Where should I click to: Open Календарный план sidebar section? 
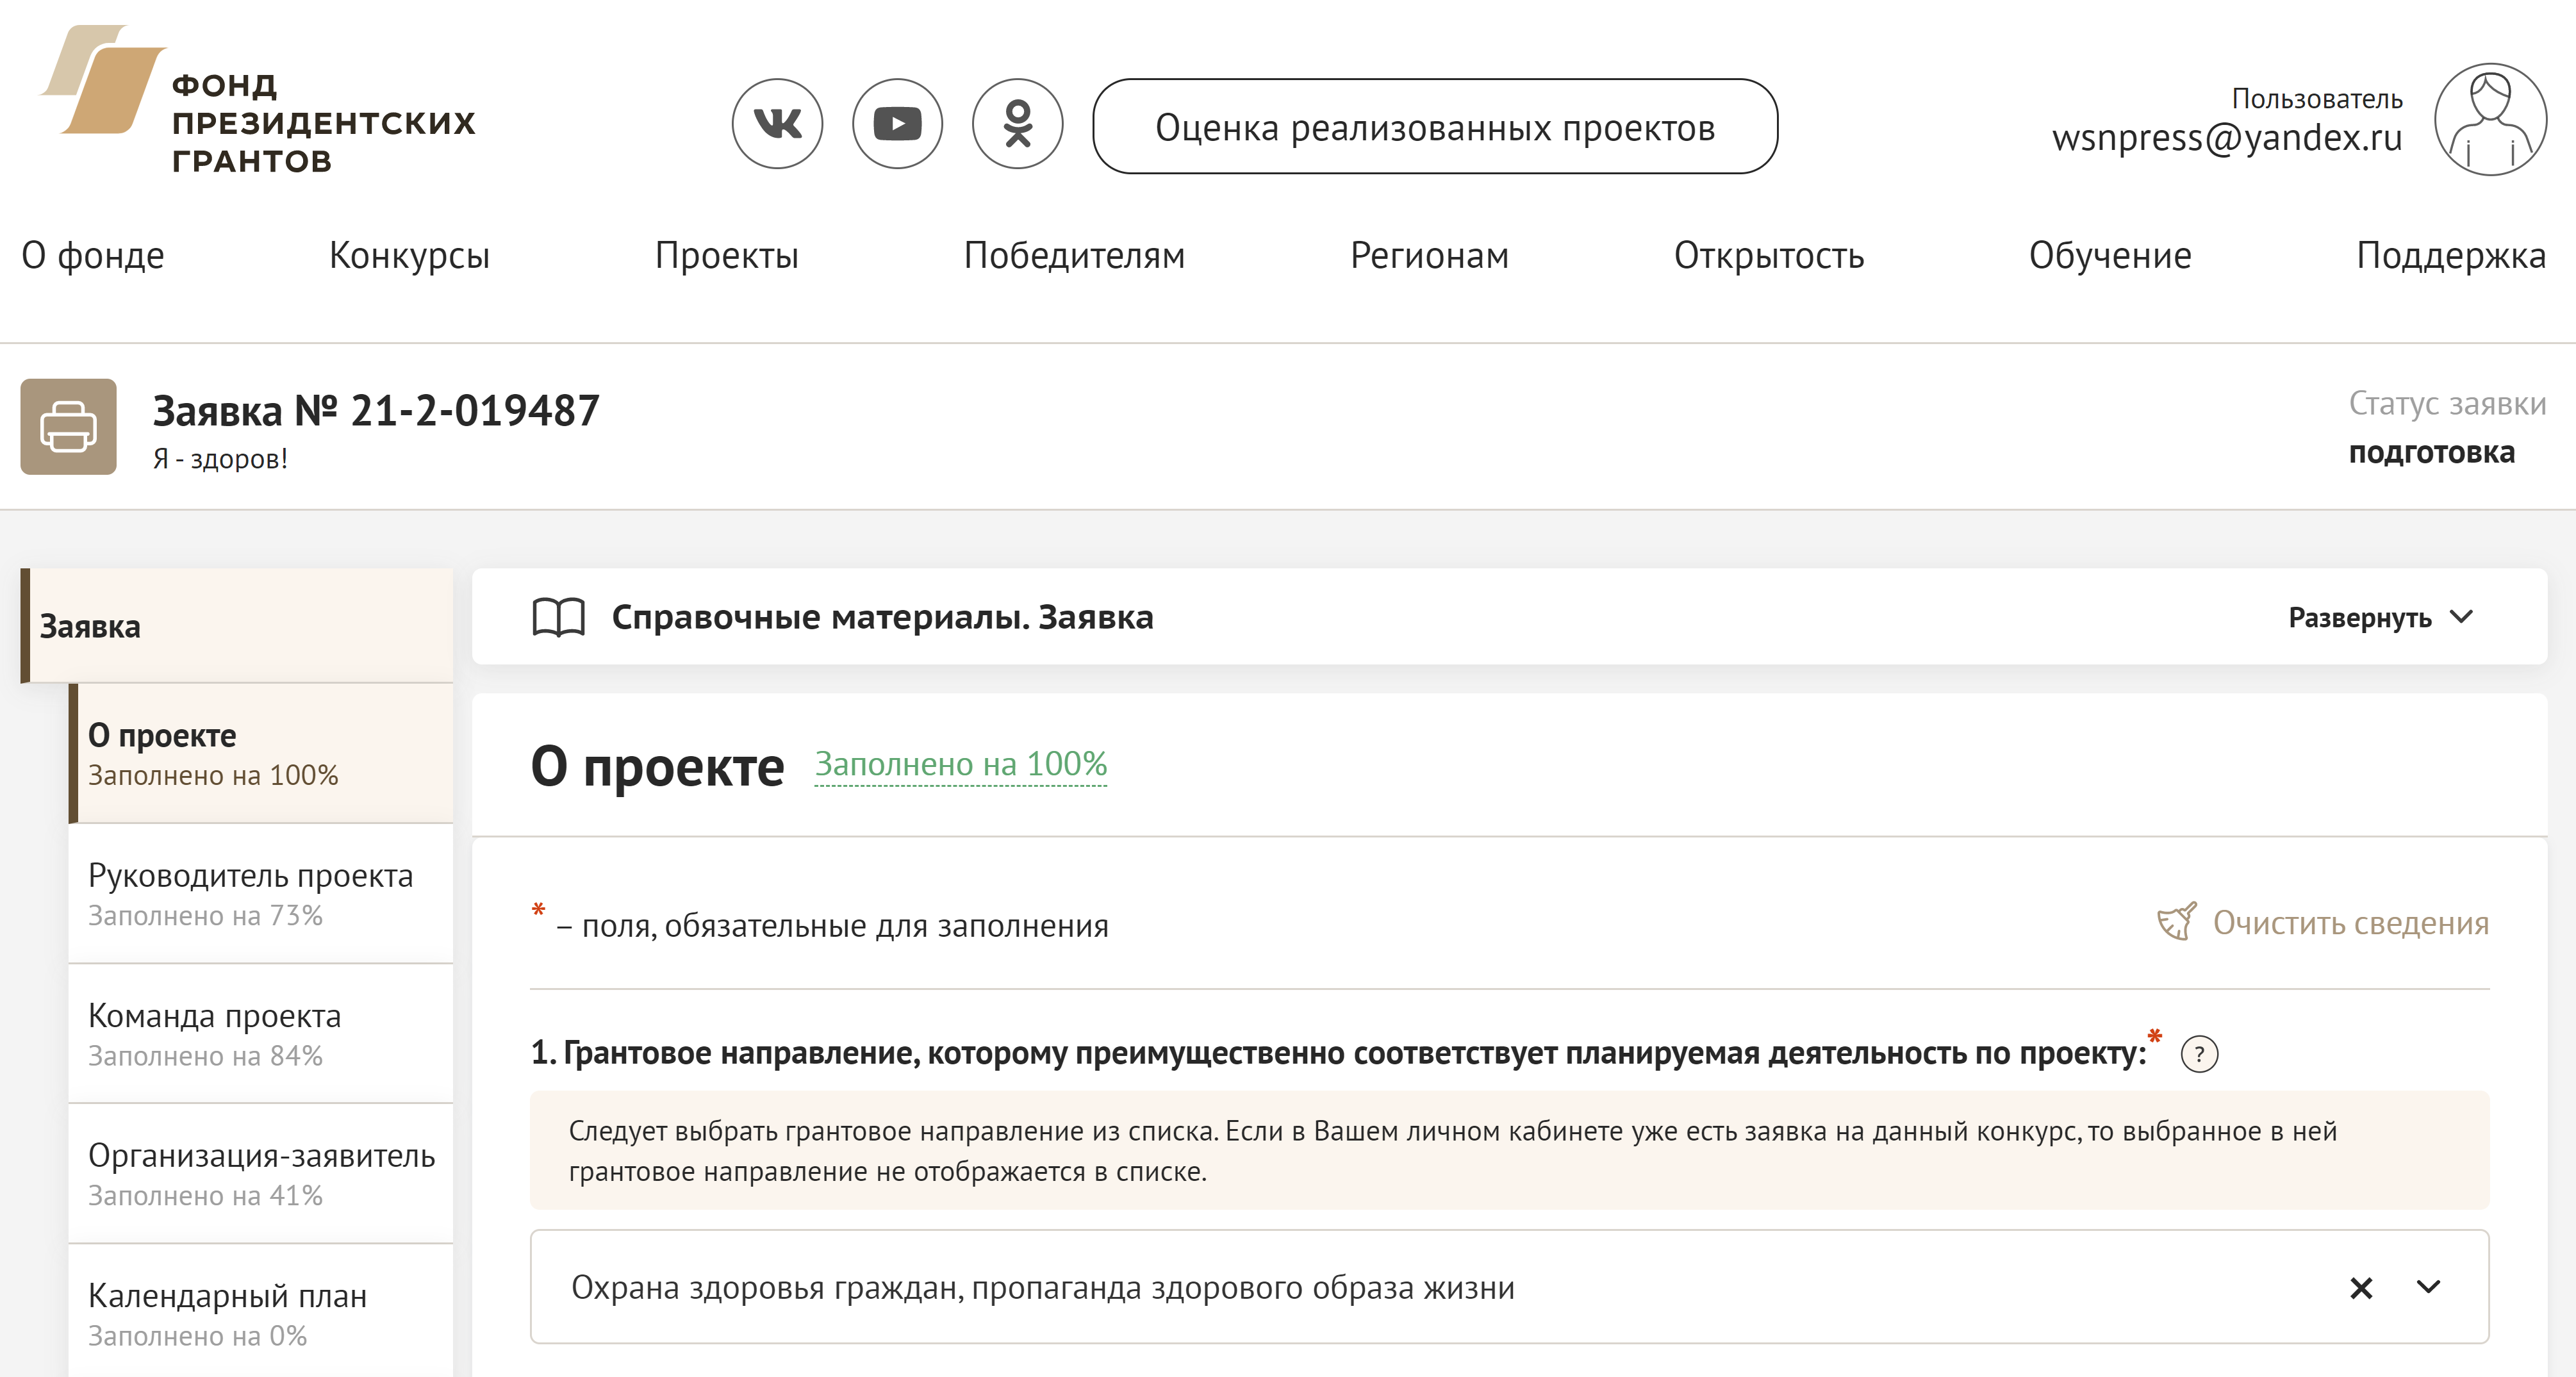coord(261,1312)
